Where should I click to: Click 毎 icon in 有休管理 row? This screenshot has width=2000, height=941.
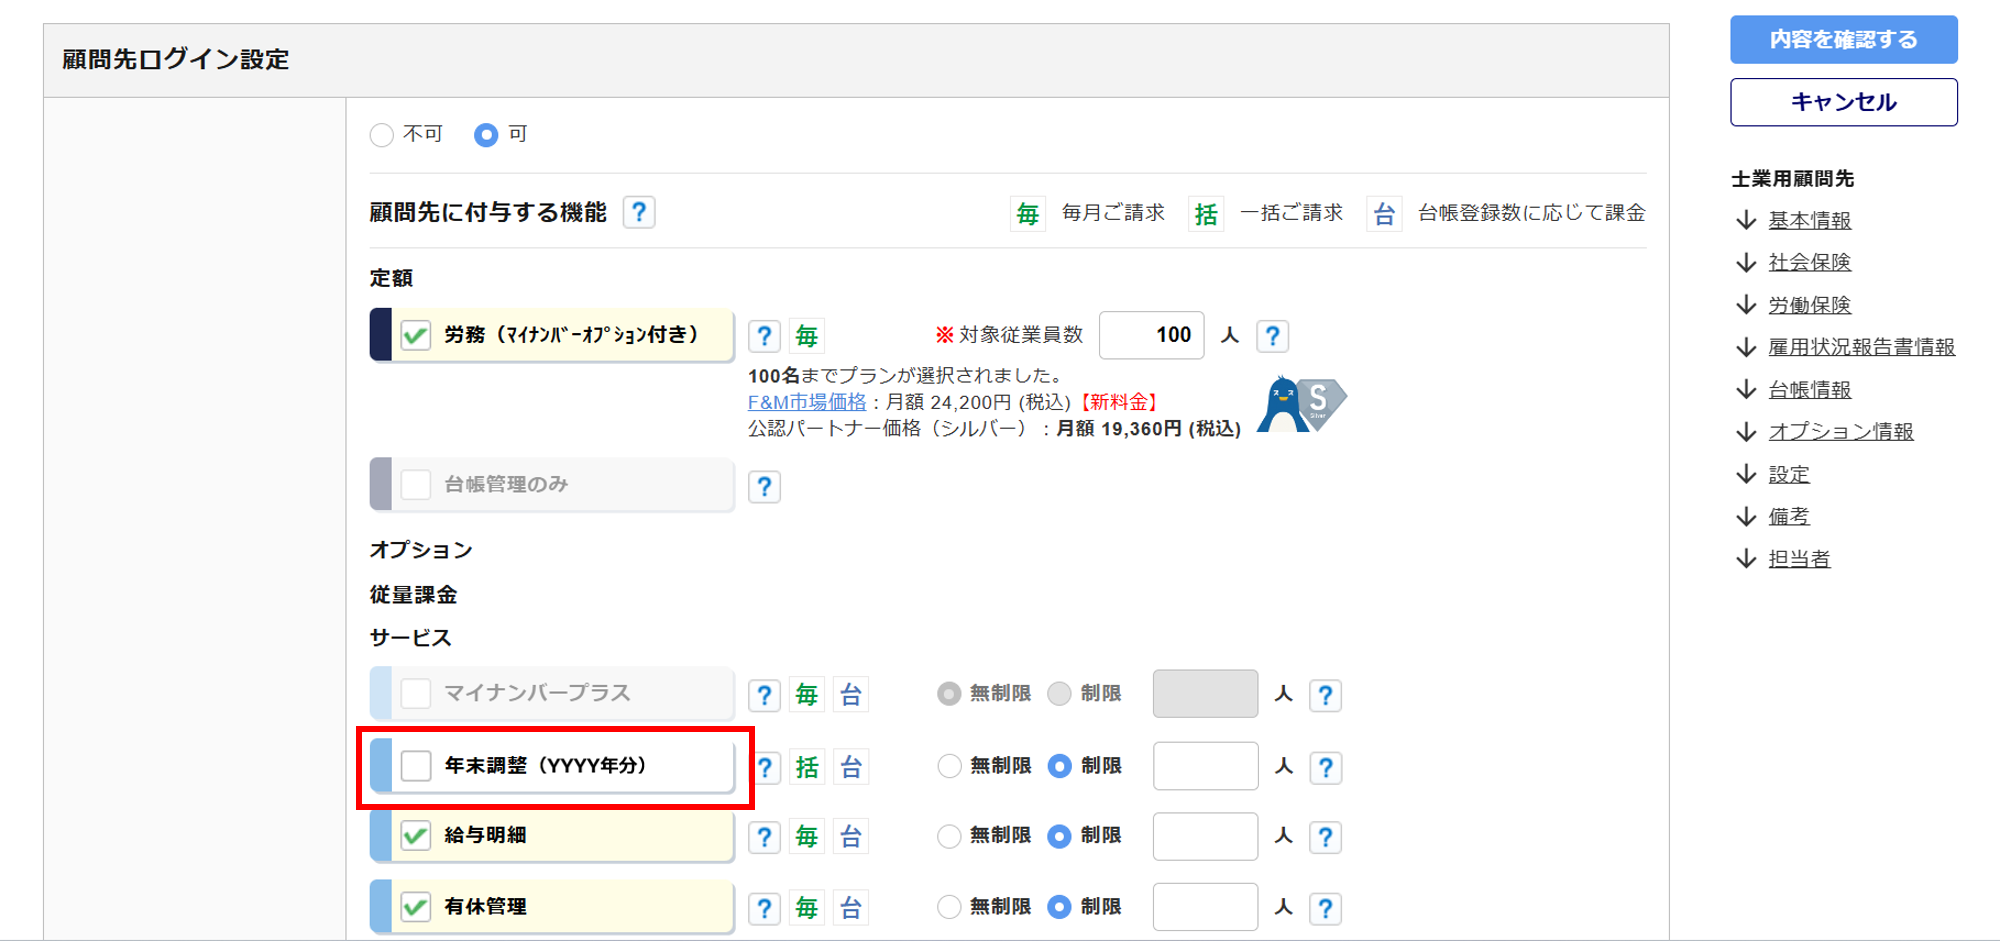[x=807, y=908]
